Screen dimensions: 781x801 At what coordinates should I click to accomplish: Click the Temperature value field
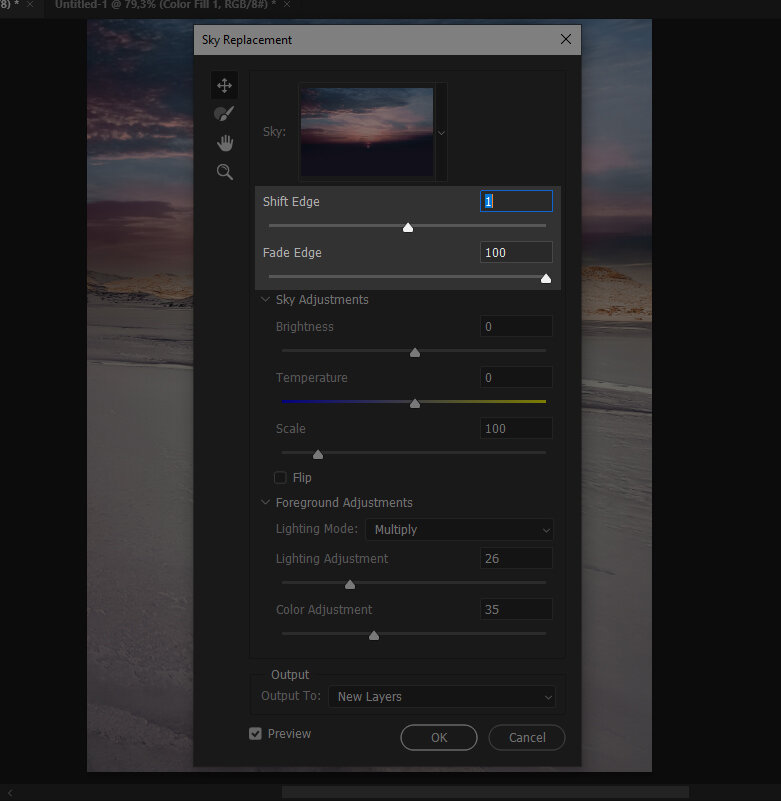click(x=516, y=378)
